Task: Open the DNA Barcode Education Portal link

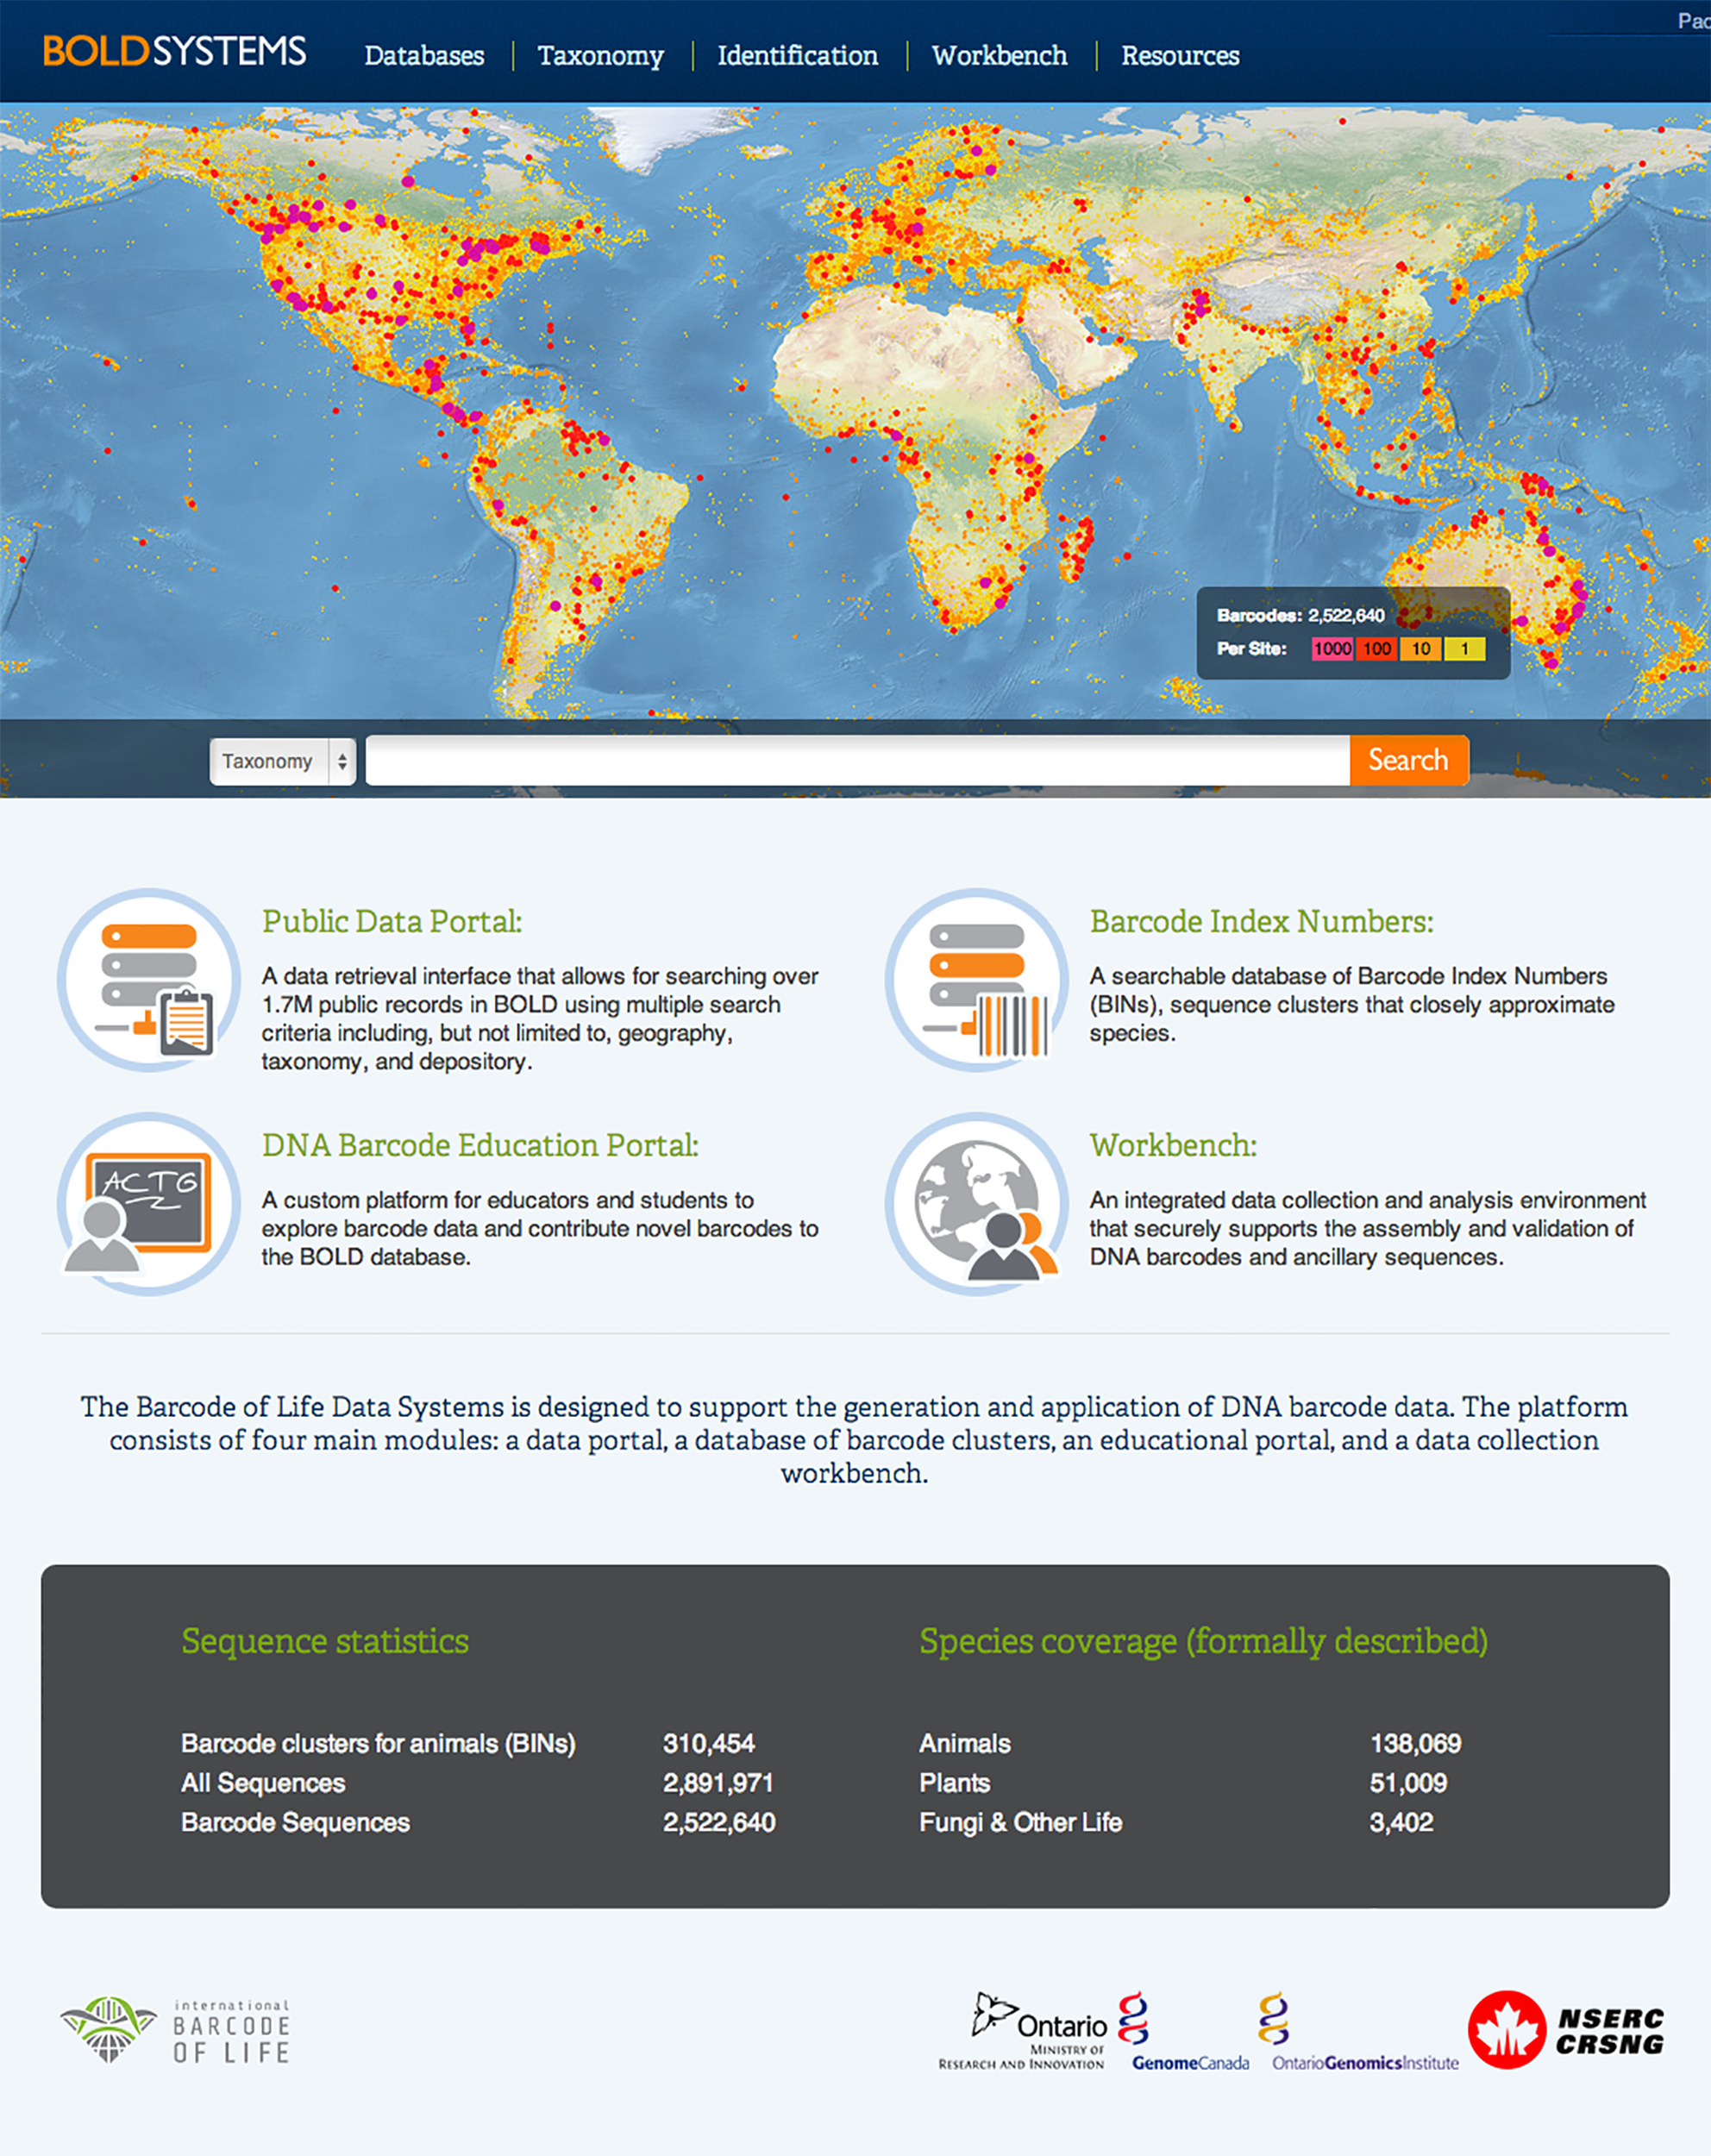Action: [x=480, y=1145]
